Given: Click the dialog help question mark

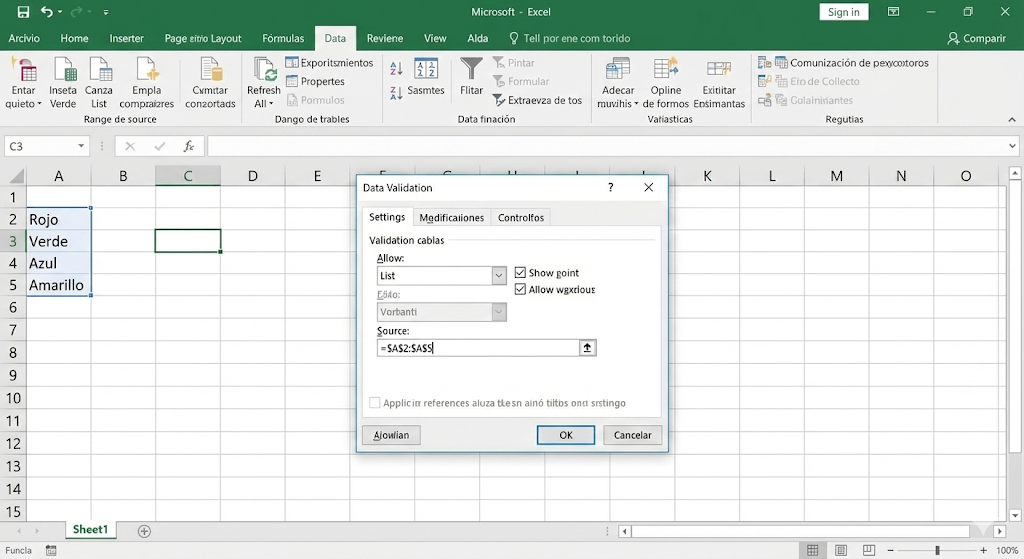Looking at the screenshot, I should tap(611, 187).
